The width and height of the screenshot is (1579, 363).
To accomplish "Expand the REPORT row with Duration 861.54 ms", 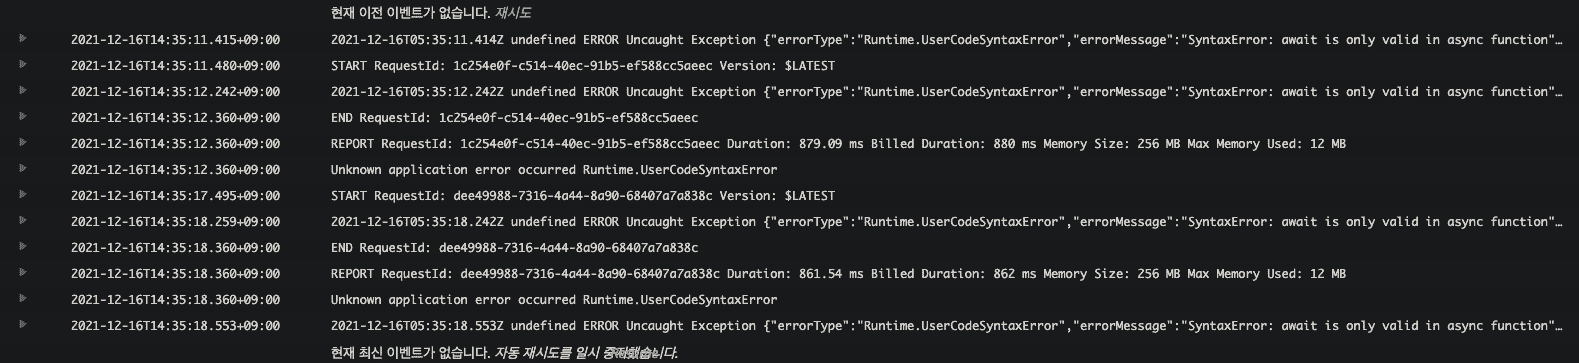I will (22, 273).
